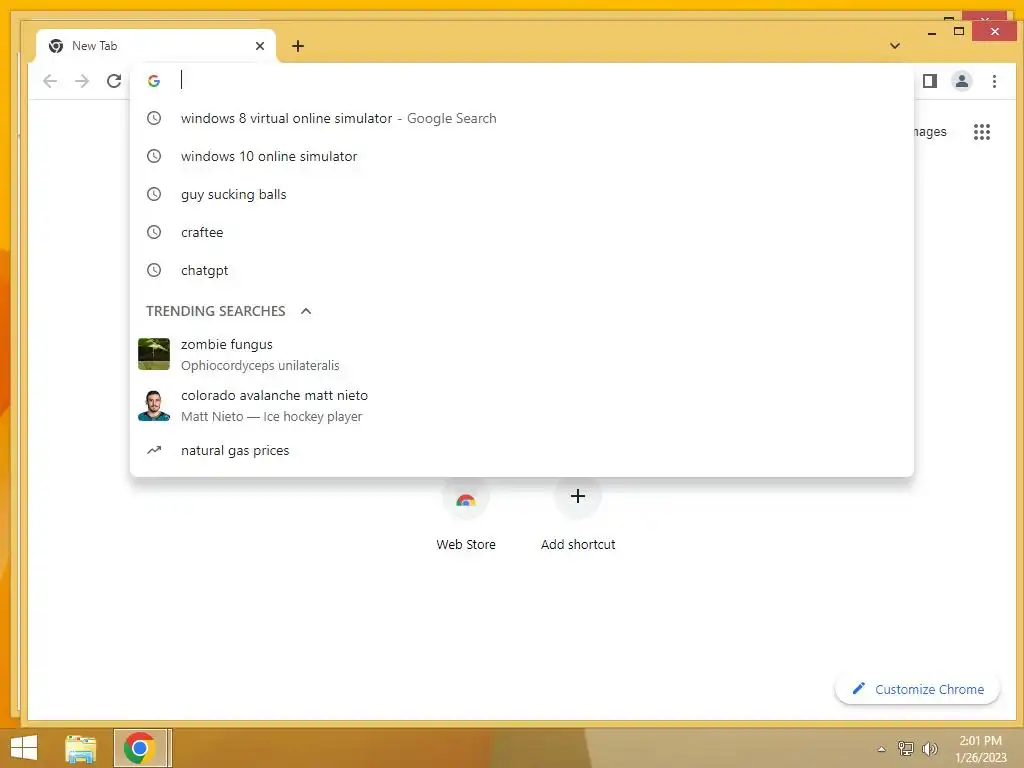Click the browser forward arrow
Screen dimensions: 1024x768
(x=82, y=81)
